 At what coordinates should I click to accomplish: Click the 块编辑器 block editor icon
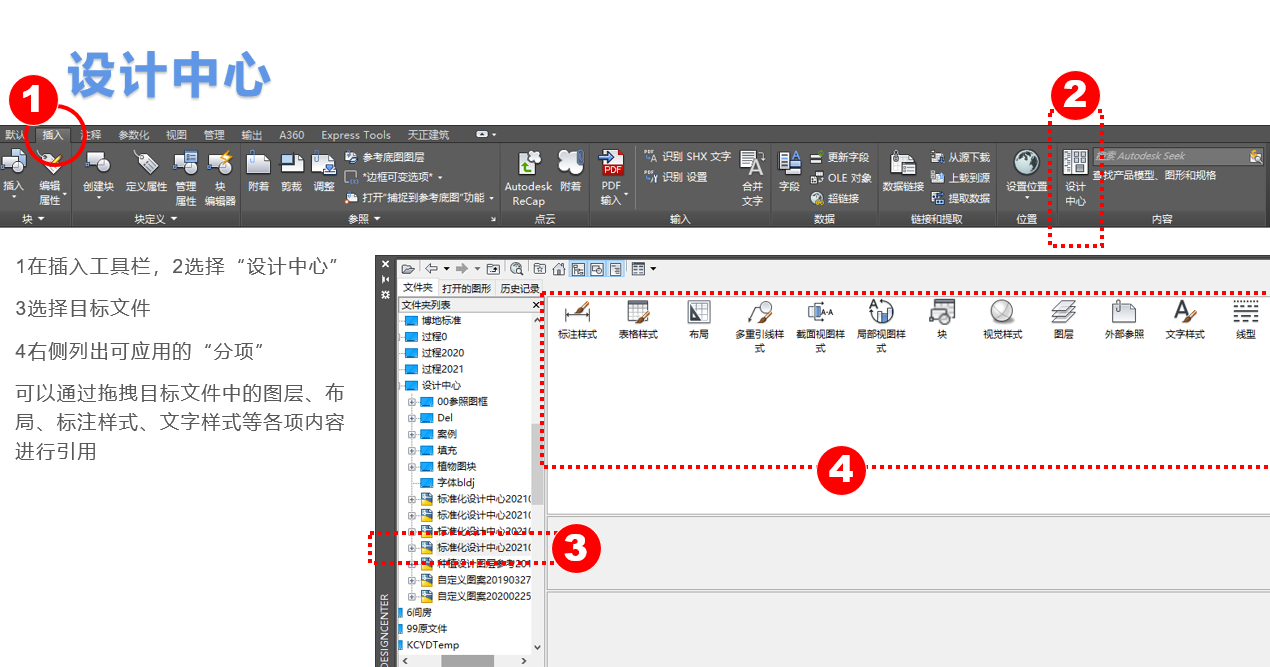click(x=220, y=177)
